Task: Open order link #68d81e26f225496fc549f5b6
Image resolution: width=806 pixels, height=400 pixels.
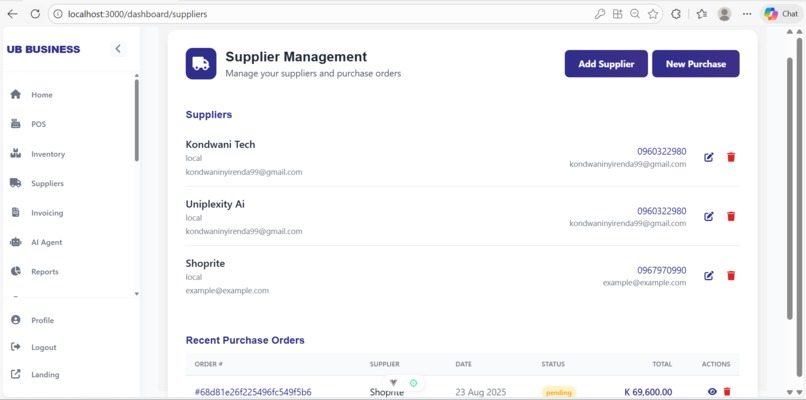Action: point(253,392)
